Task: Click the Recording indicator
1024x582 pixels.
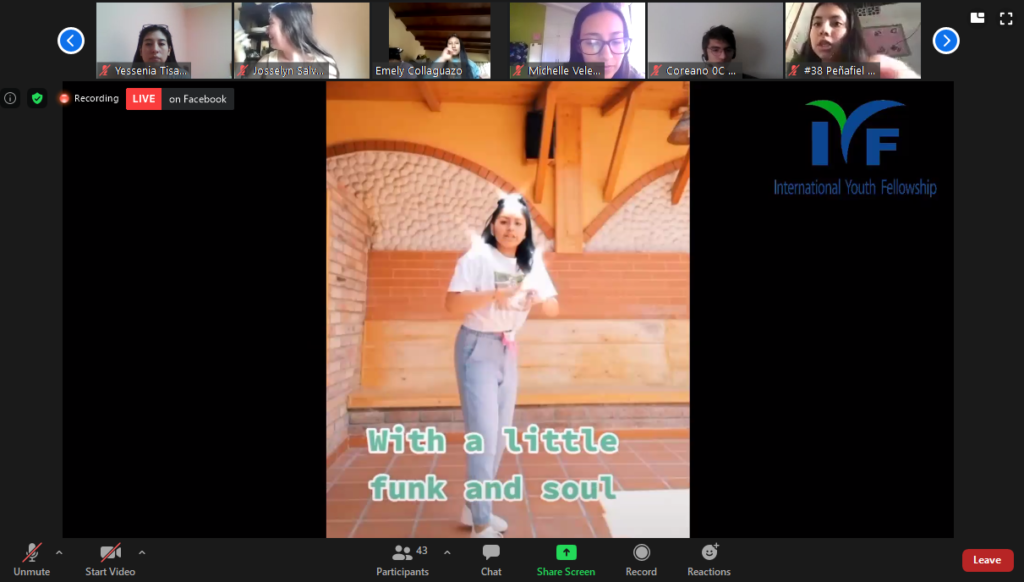Action: point(89,99)
